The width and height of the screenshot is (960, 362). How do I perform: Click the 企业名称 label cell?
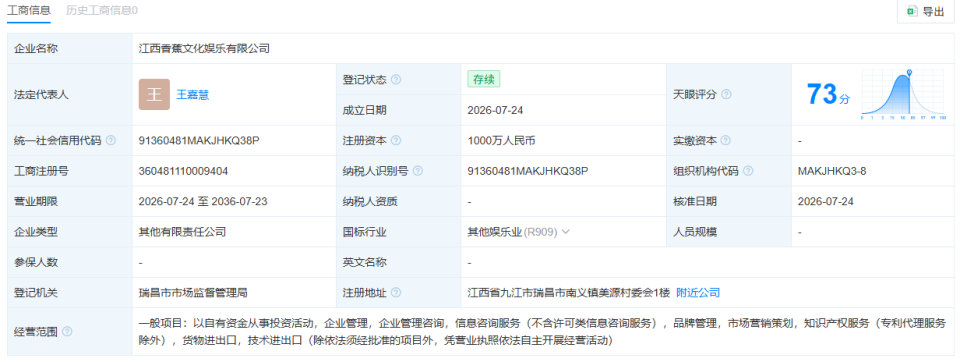[70, 48]
